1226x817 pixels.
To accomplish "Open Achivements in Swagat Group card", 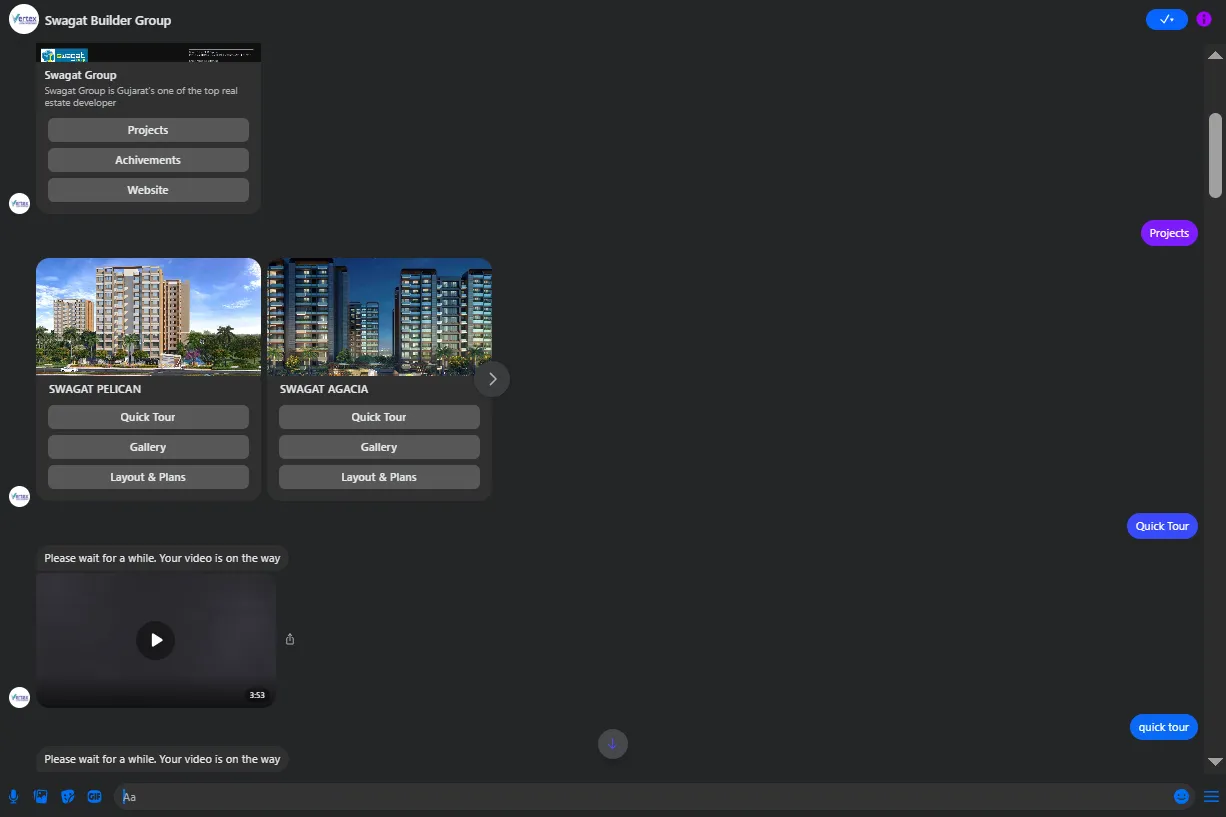I will [x=148, y=160].
